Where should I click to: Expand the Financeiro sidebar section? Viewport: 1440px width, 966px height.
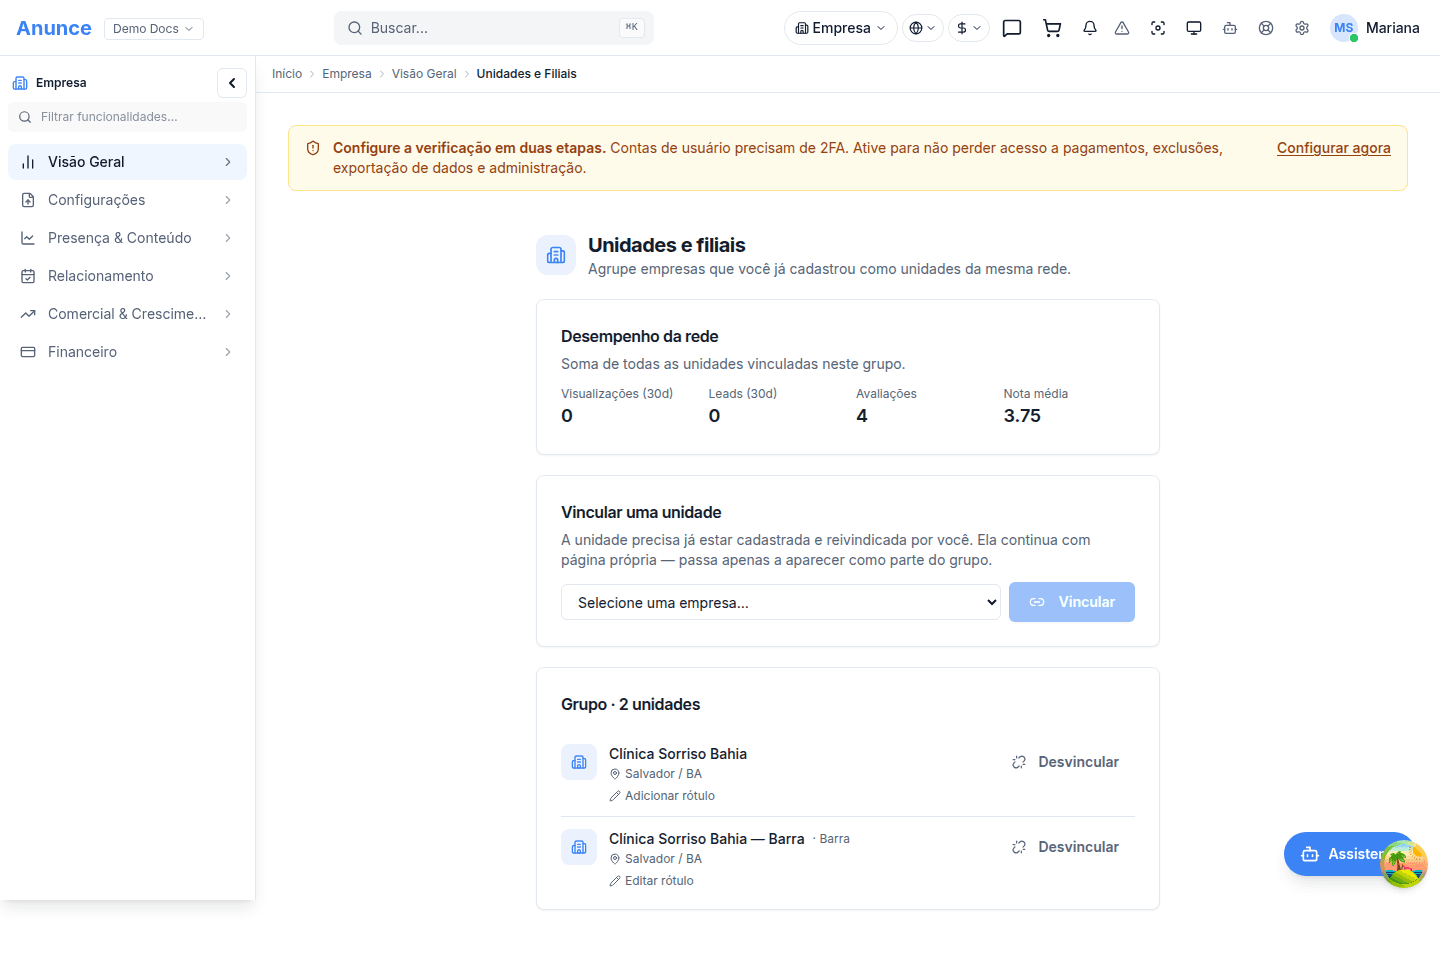(127, 352)
